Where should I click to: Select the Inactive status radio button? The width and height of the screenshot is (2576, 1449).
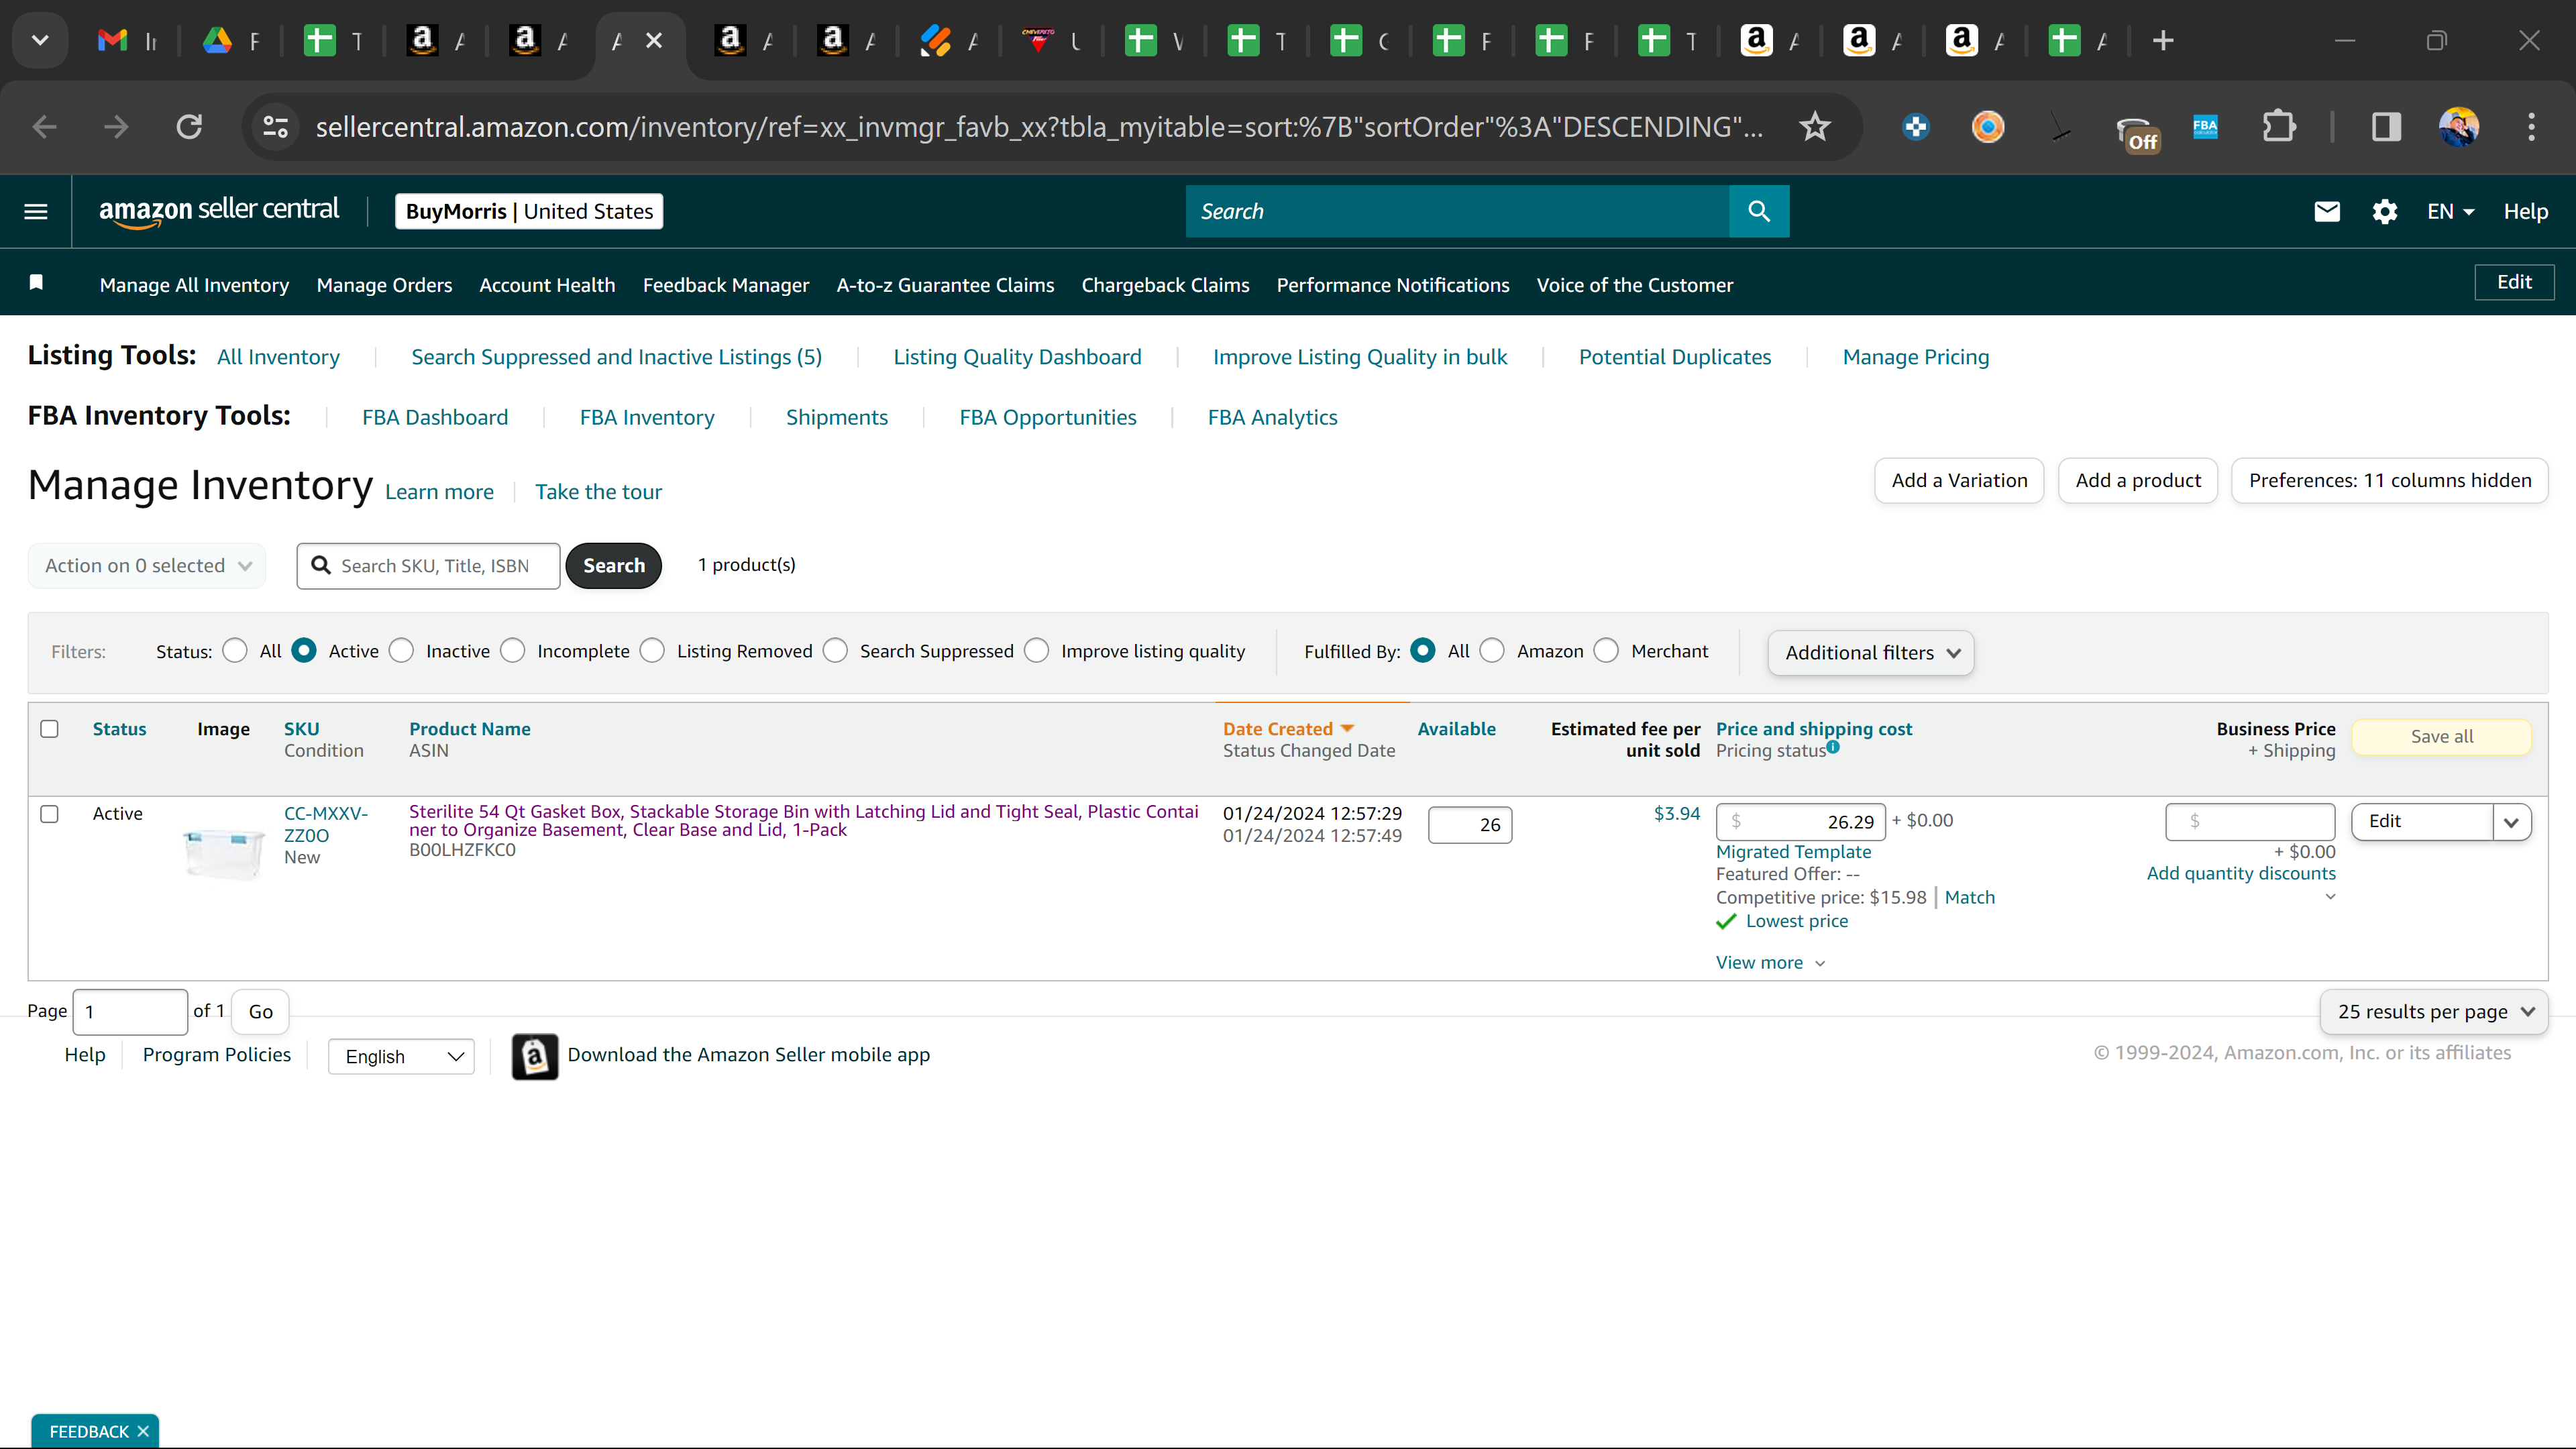(x=401, y=651)
